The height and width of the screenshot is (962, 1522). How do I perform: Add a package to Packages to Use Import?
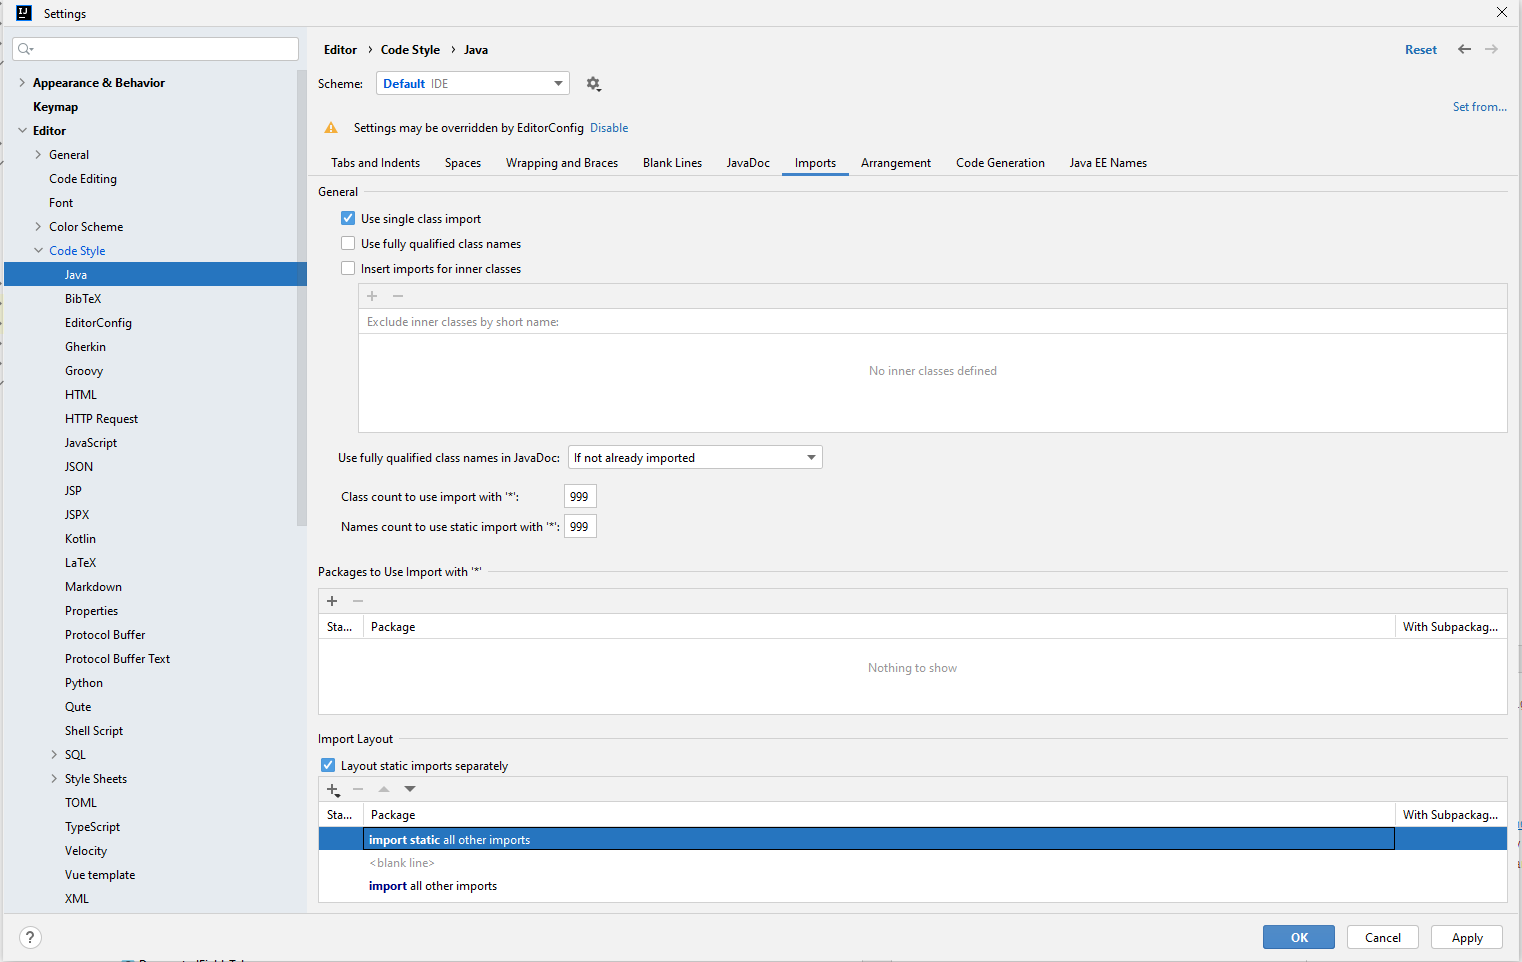[x=332, y=601]
